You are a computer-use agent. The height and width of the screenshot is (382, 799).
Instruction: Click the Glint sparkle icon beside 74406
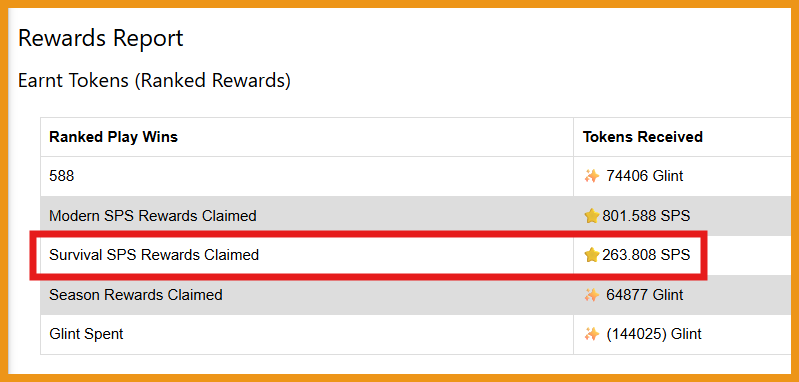tap(592, 176)
